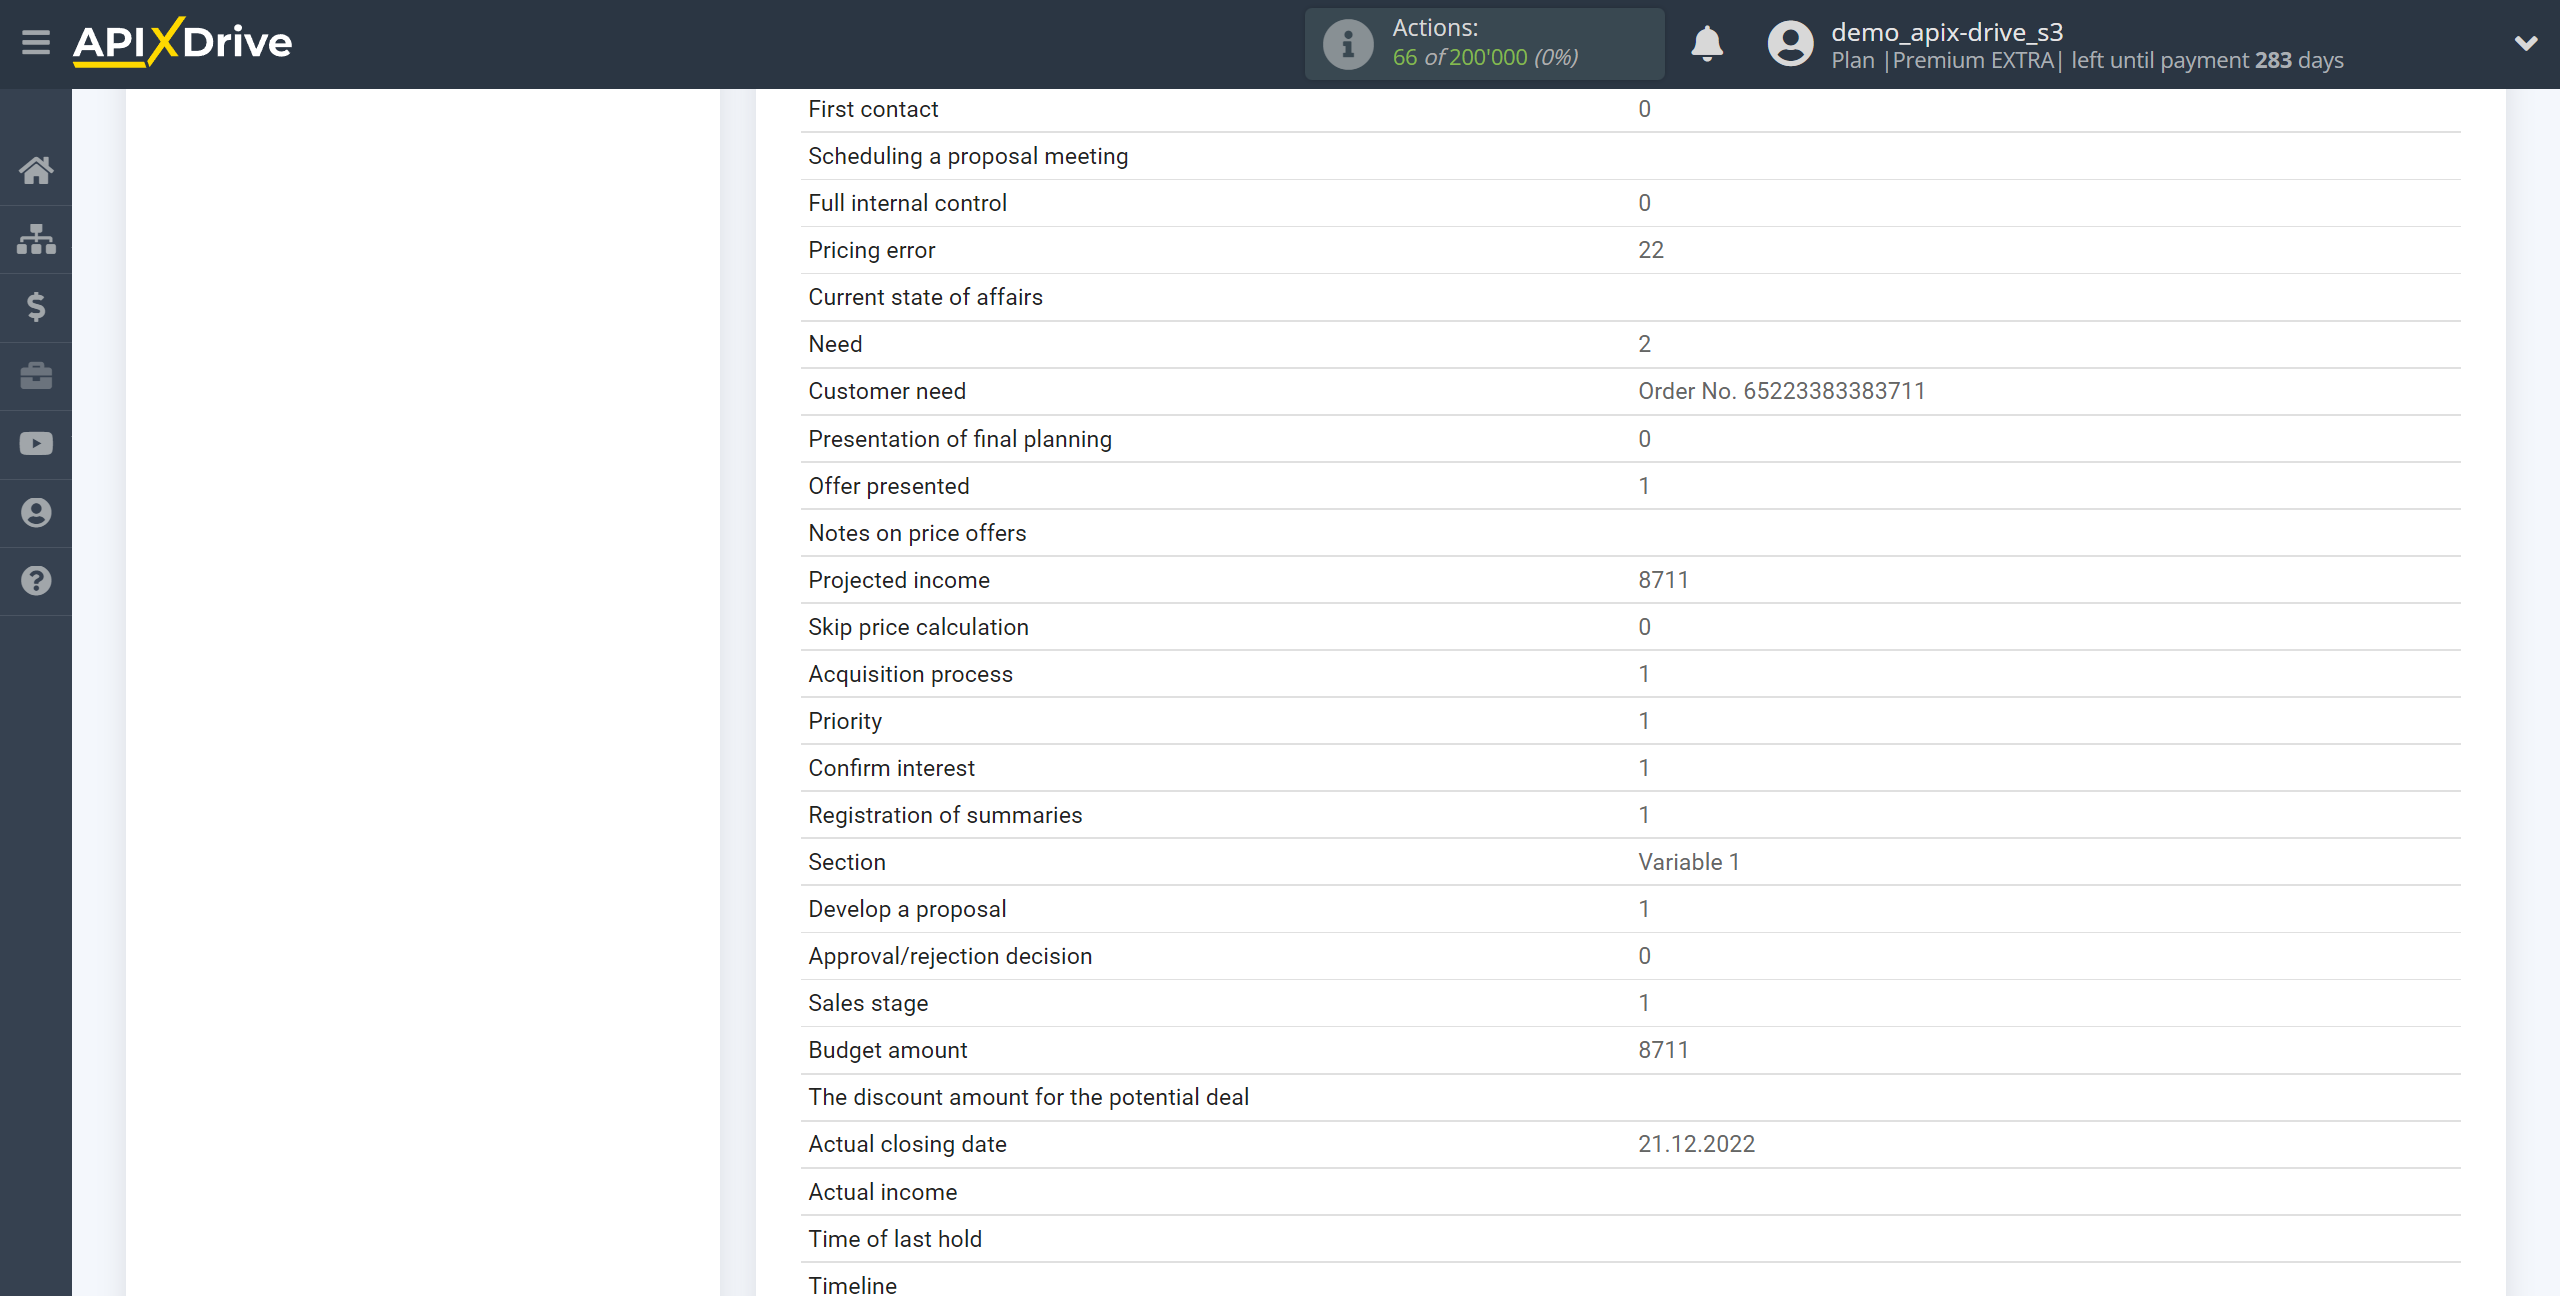The image size is (2560, 1296).
Task: Select the Registration of summaries label
Action: [945, 815]
